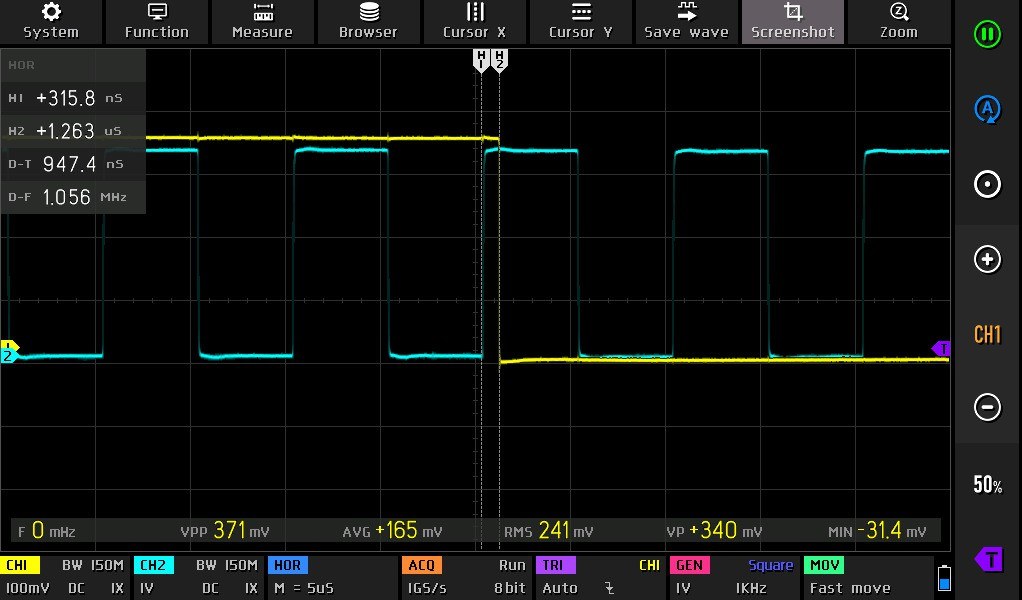Tap the Square generator waveform label
Viewport: 1022px width, 600px height.
[x=770, y=565]
